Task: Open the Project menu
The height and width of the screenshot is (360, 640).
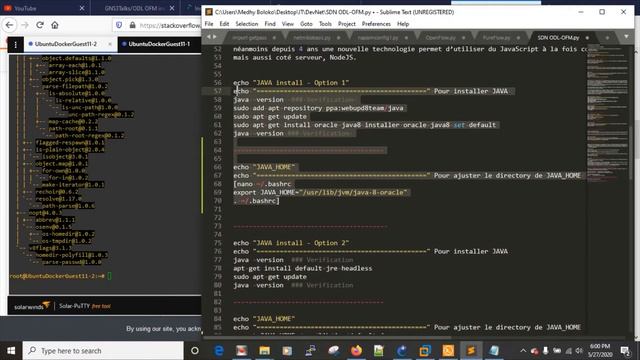Action: pyautogui.click(x=347, y=24)
